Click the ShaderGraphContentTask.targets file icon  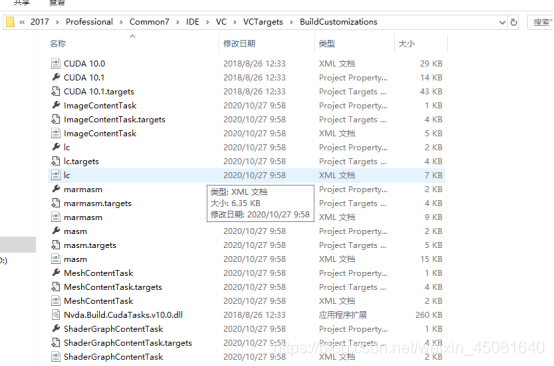point(55,342)
